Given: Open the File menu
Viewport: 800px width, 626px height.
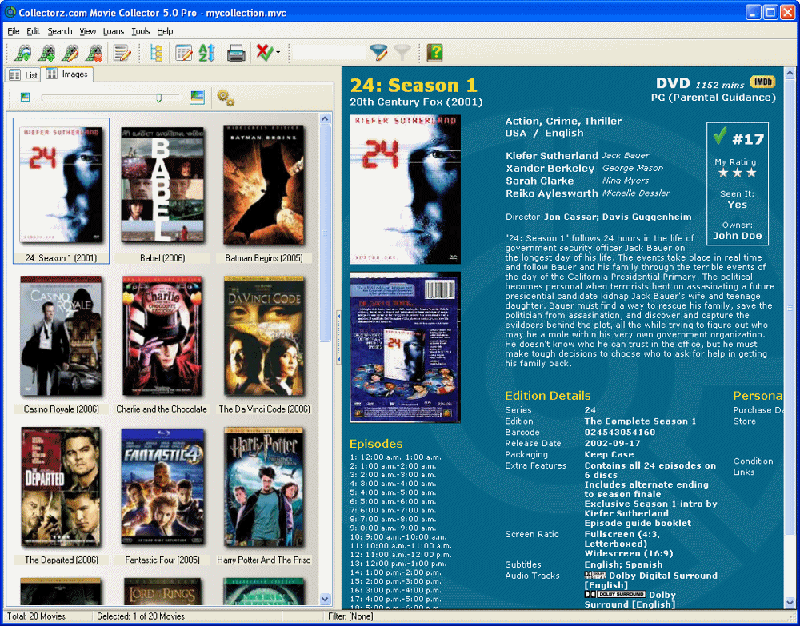Looking at the screenshot, I should [x=13, y=31].
